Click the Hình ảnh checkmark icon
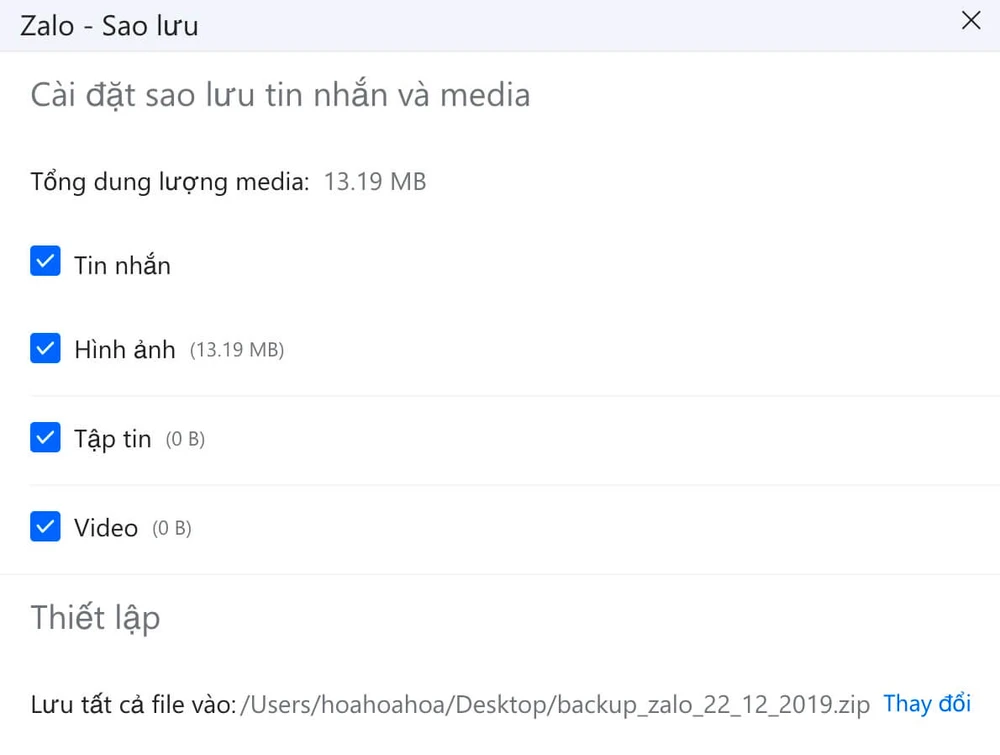 point(44,349)
